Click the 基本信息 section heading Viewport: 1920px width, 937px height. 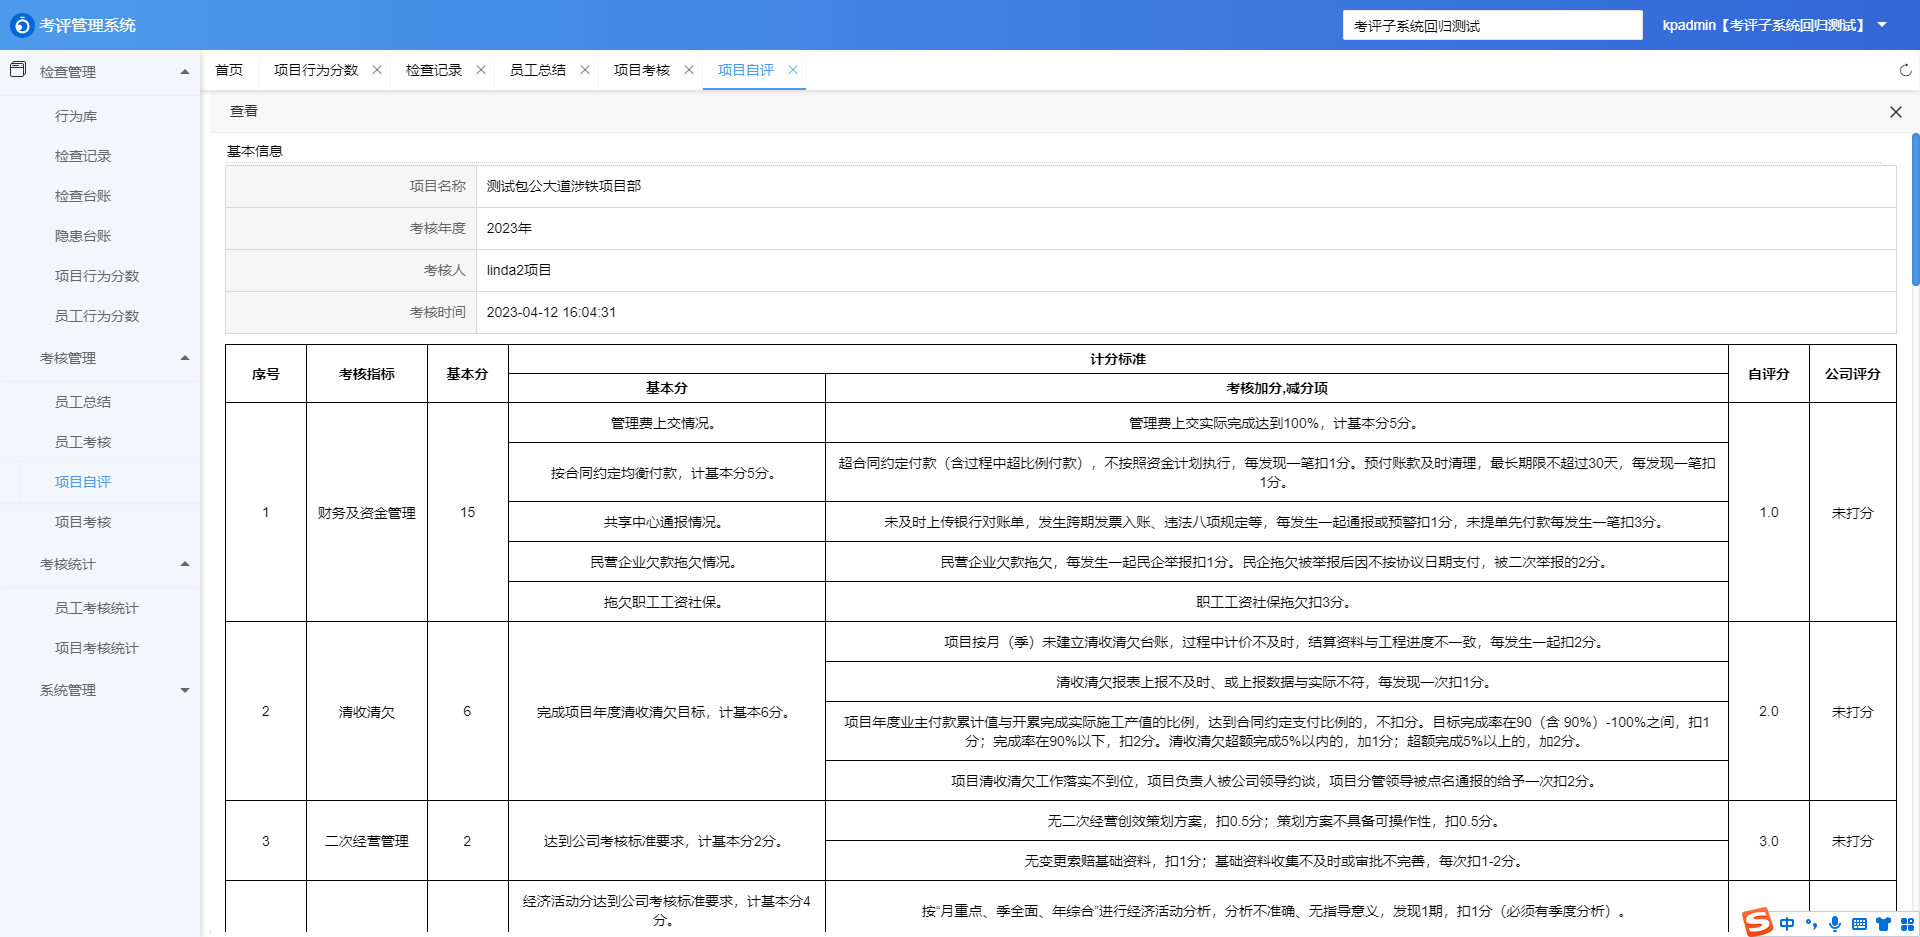point(255,151)
